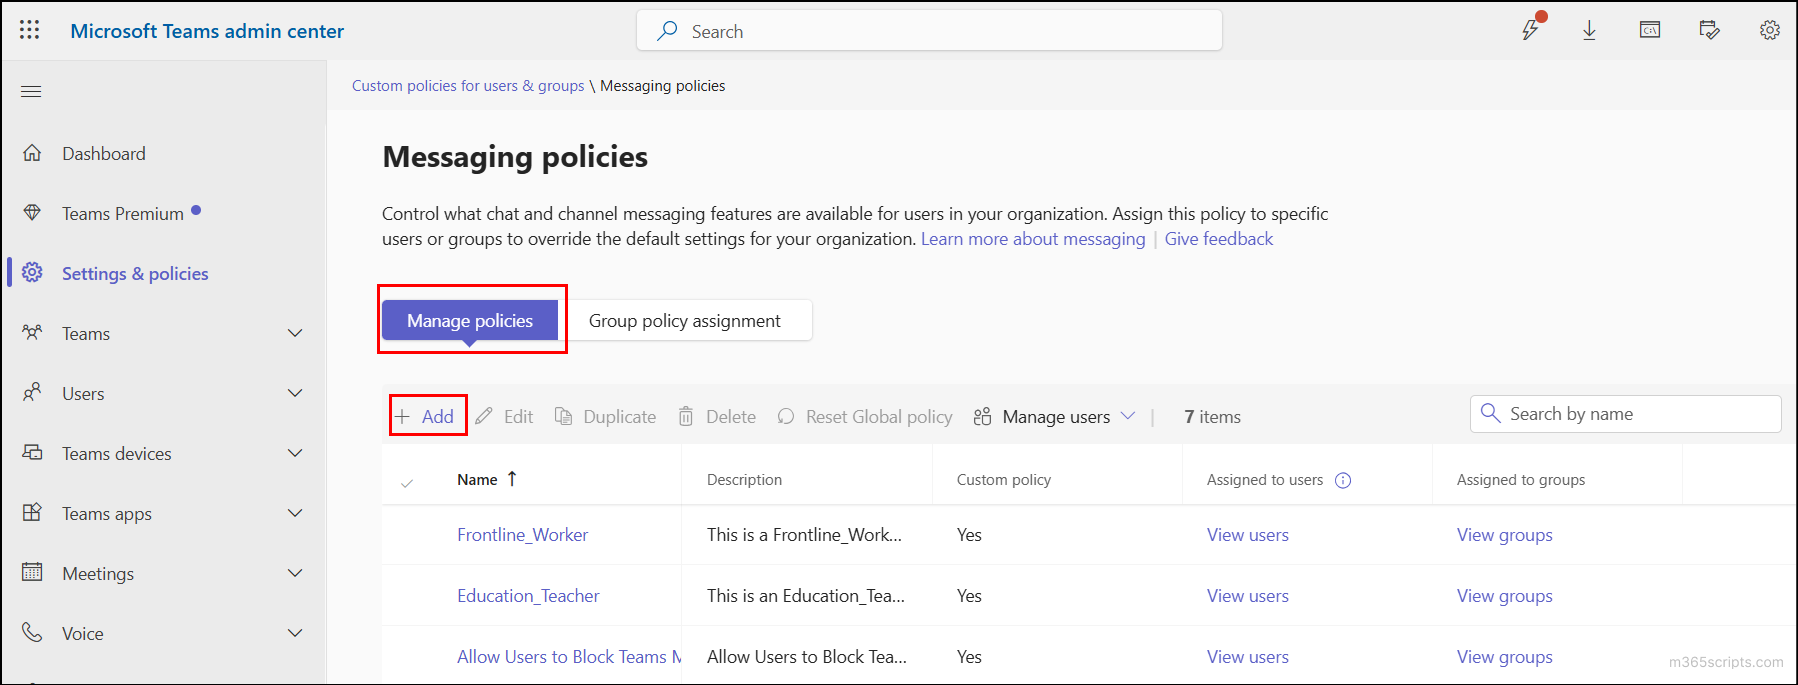Viewport: 1798px width, 685px height.
Task: Click the magnifier in Search by name
Action: click(1490, 413)
